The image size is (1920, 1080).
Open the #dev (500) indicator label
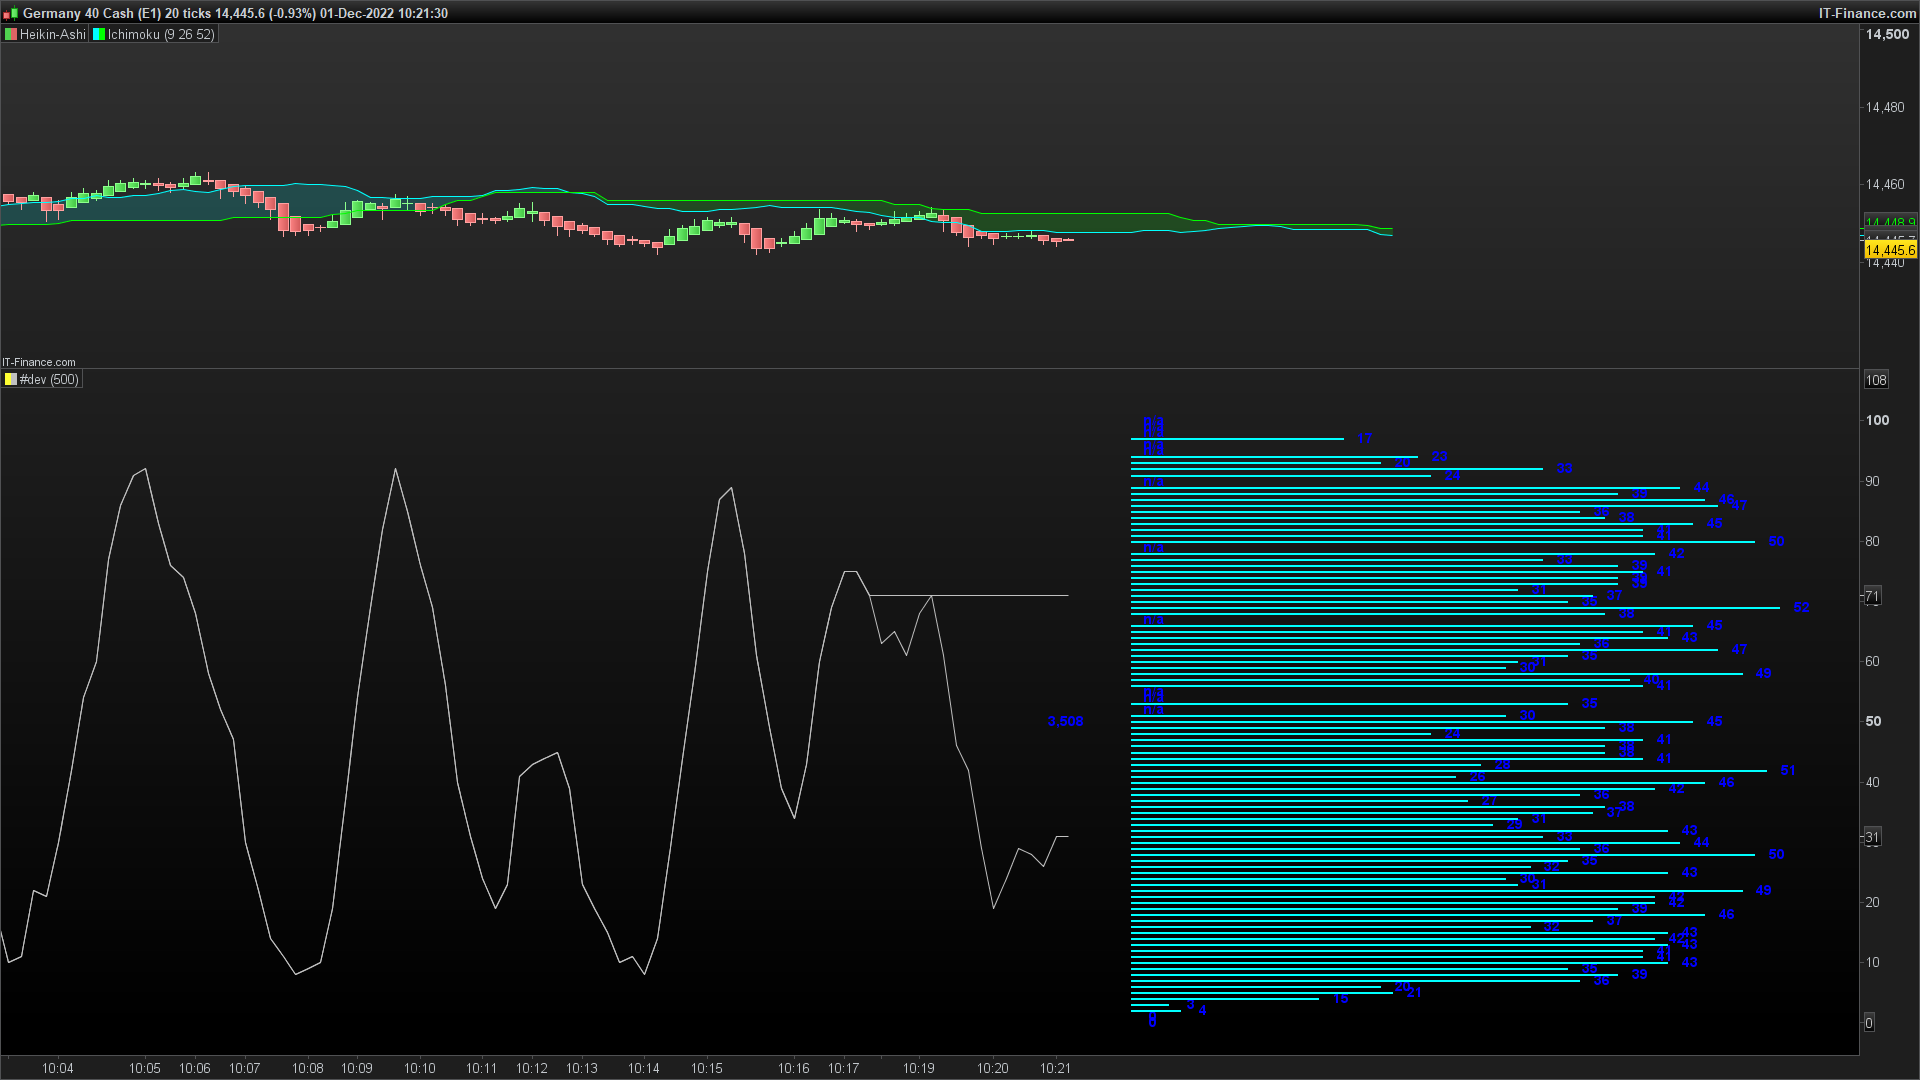(x=48, y=380)
